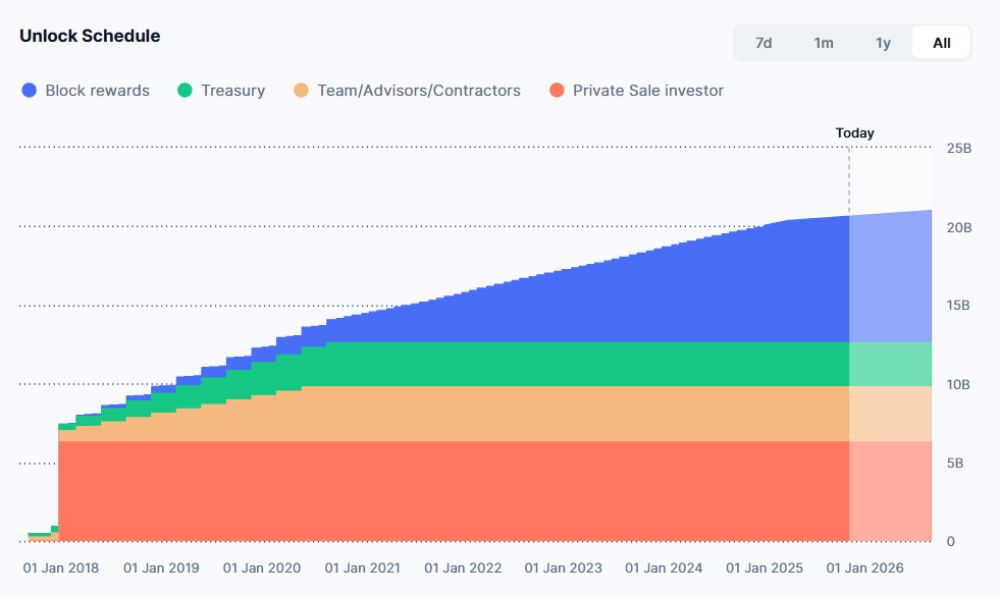Switch to the 1m time range

[823, 43]
